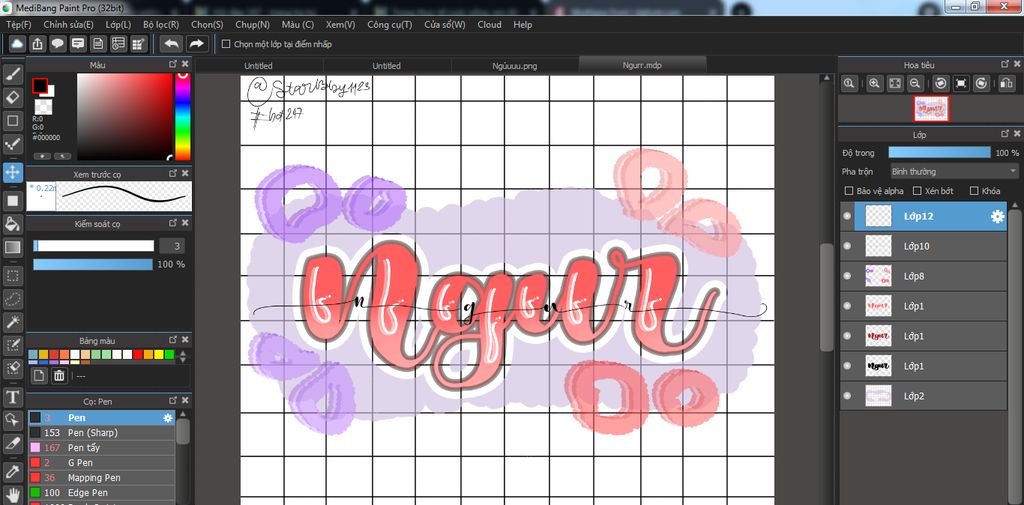This screenshot has width=1024, height=505.
Task: Enable the 'Xén bớt' checkbox
Action: [x=917, y=191]
